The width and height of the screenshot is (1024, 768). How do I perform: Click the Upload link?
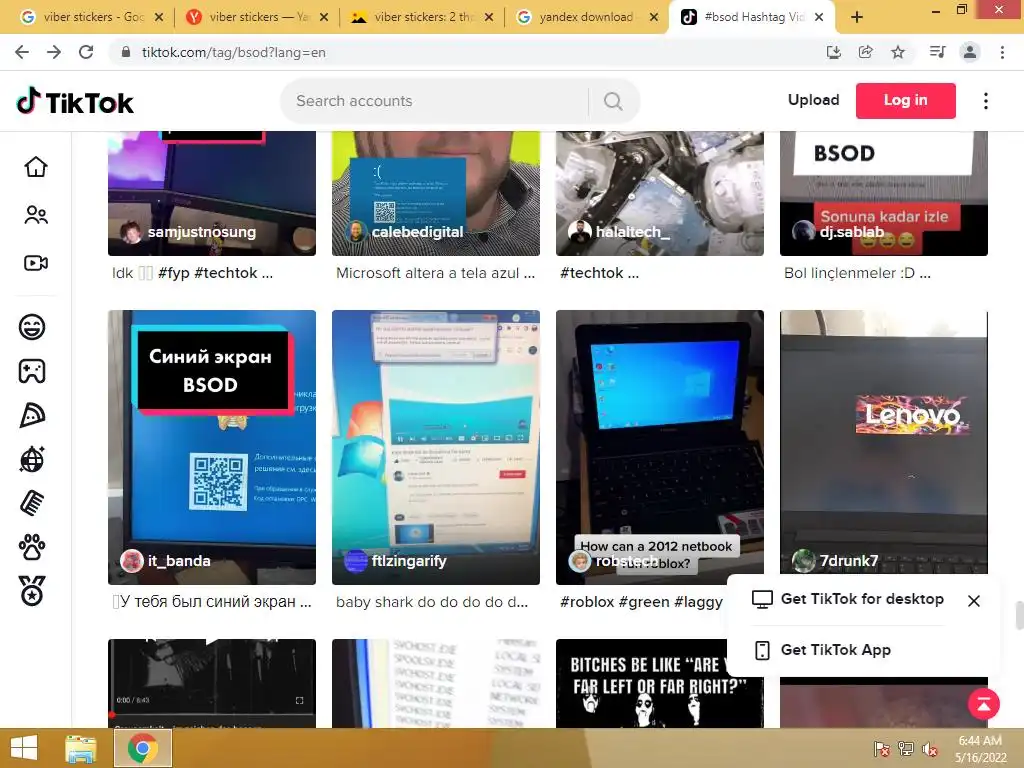(x=813, y=100)
